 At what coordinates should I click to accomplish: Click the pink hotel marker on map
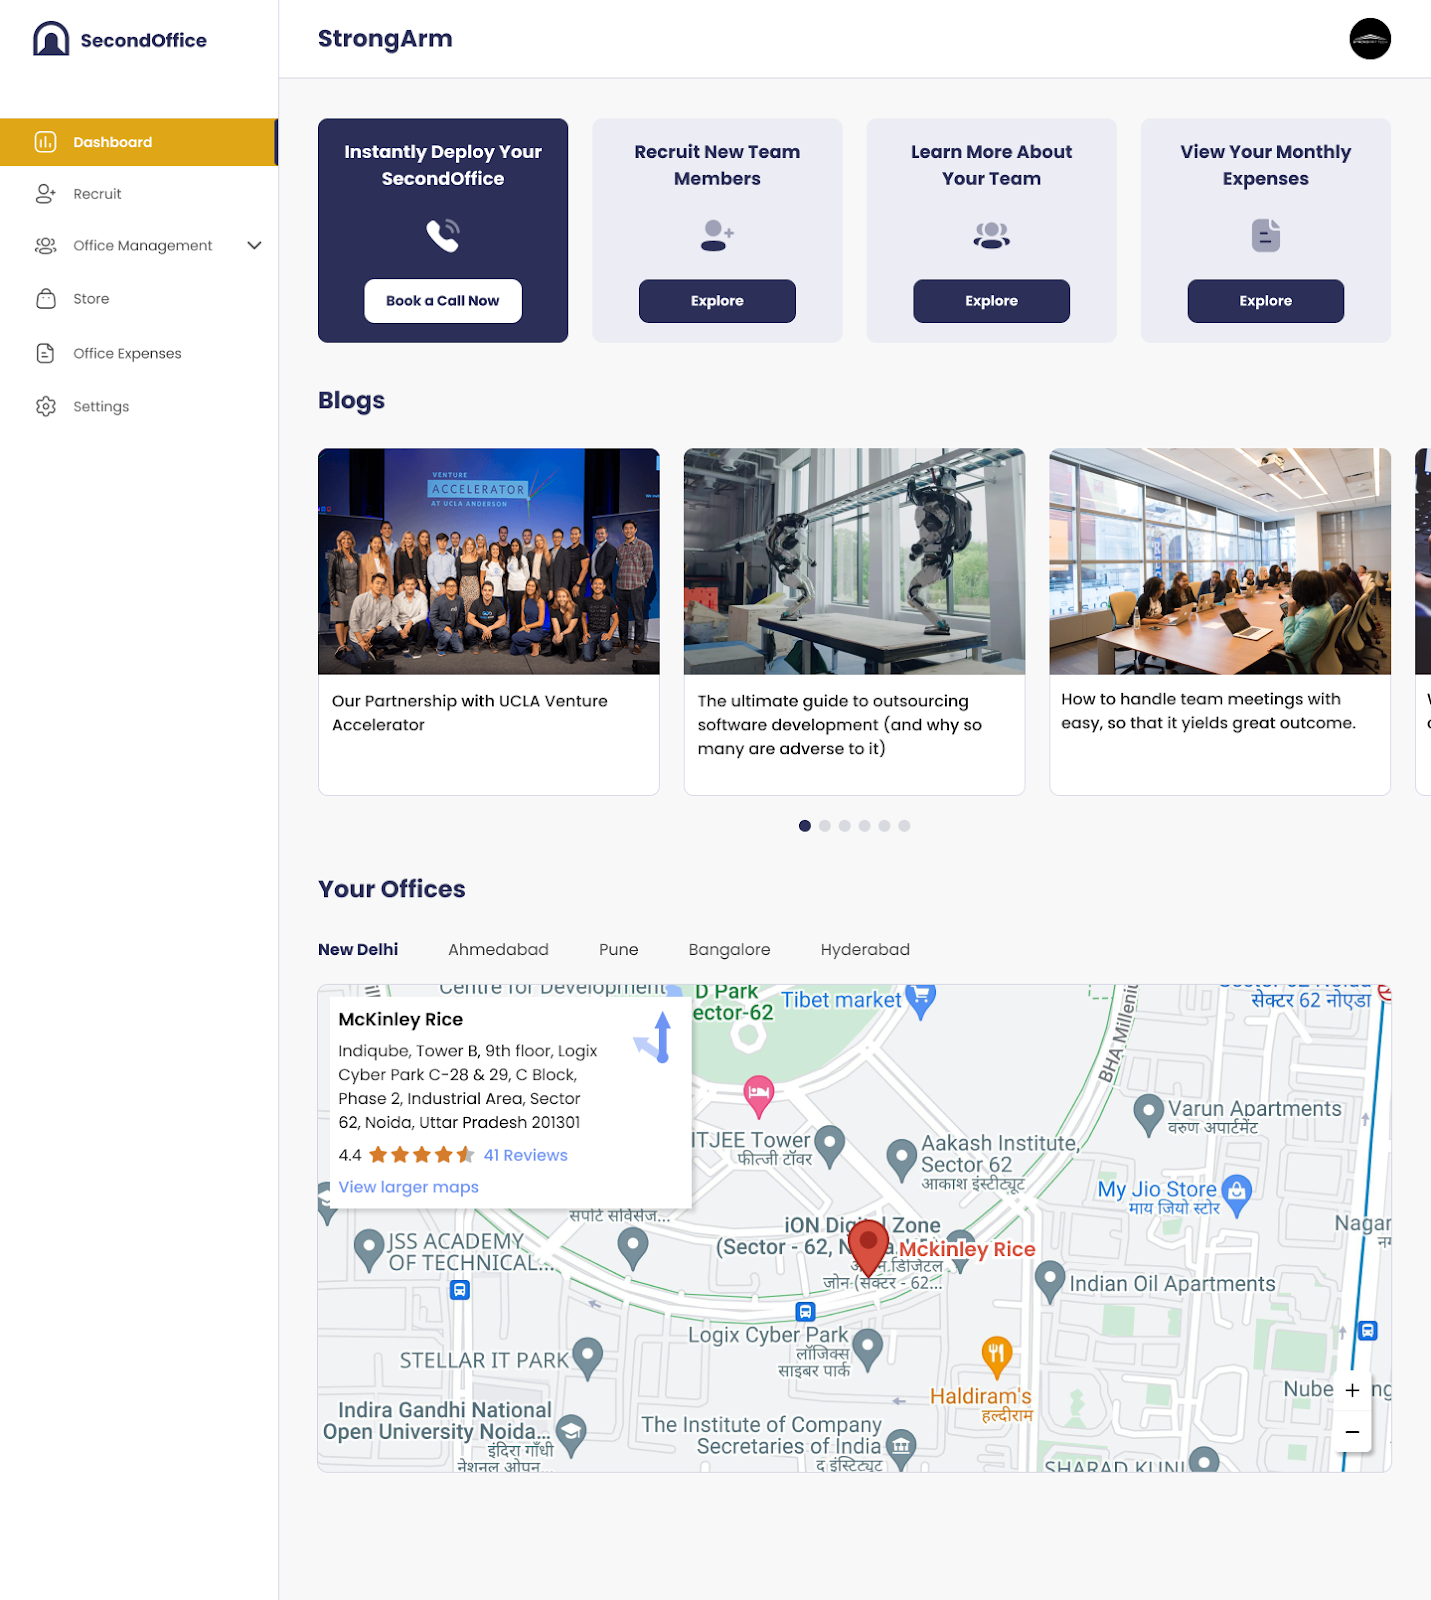[x=759, y=1096]
